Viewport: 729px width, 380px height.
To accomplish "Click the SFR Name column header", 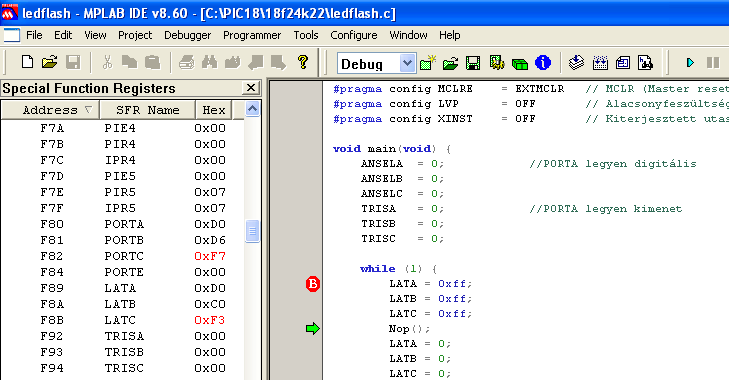I will (x=147, y=110).
